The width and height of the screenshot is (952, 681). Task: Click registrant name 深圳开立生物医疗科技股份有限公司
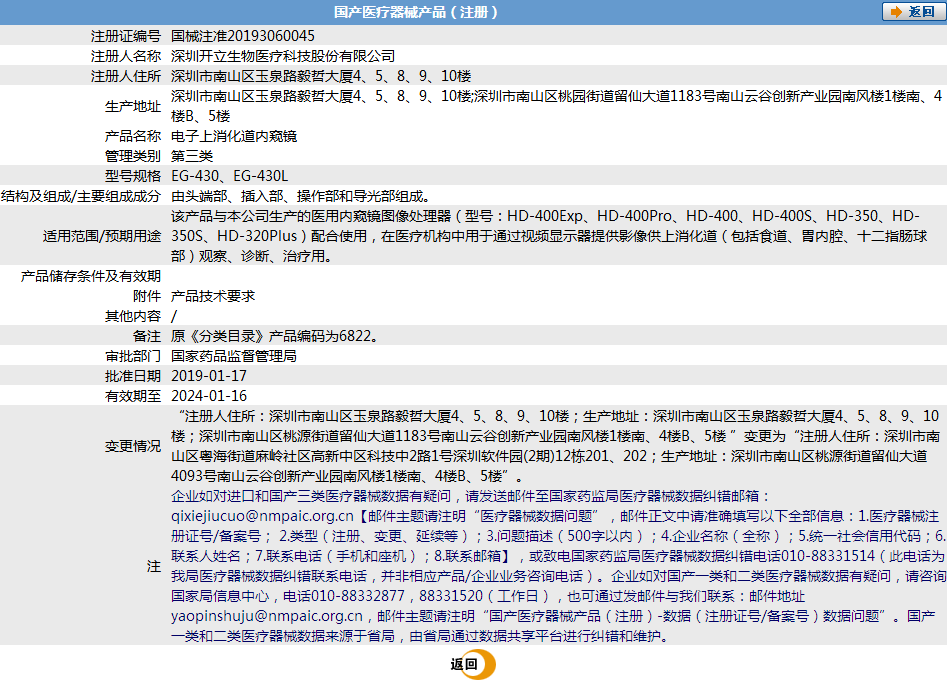(283, 56)
